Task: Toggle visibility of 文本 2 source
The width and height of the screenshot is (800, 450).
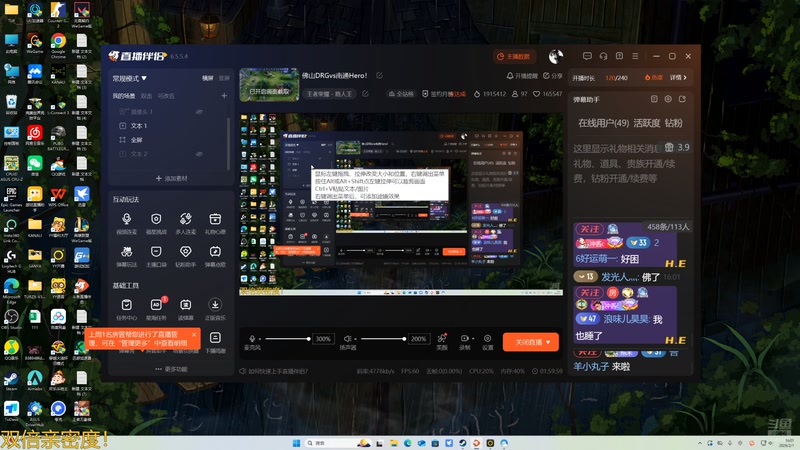Action: [199, 154]
